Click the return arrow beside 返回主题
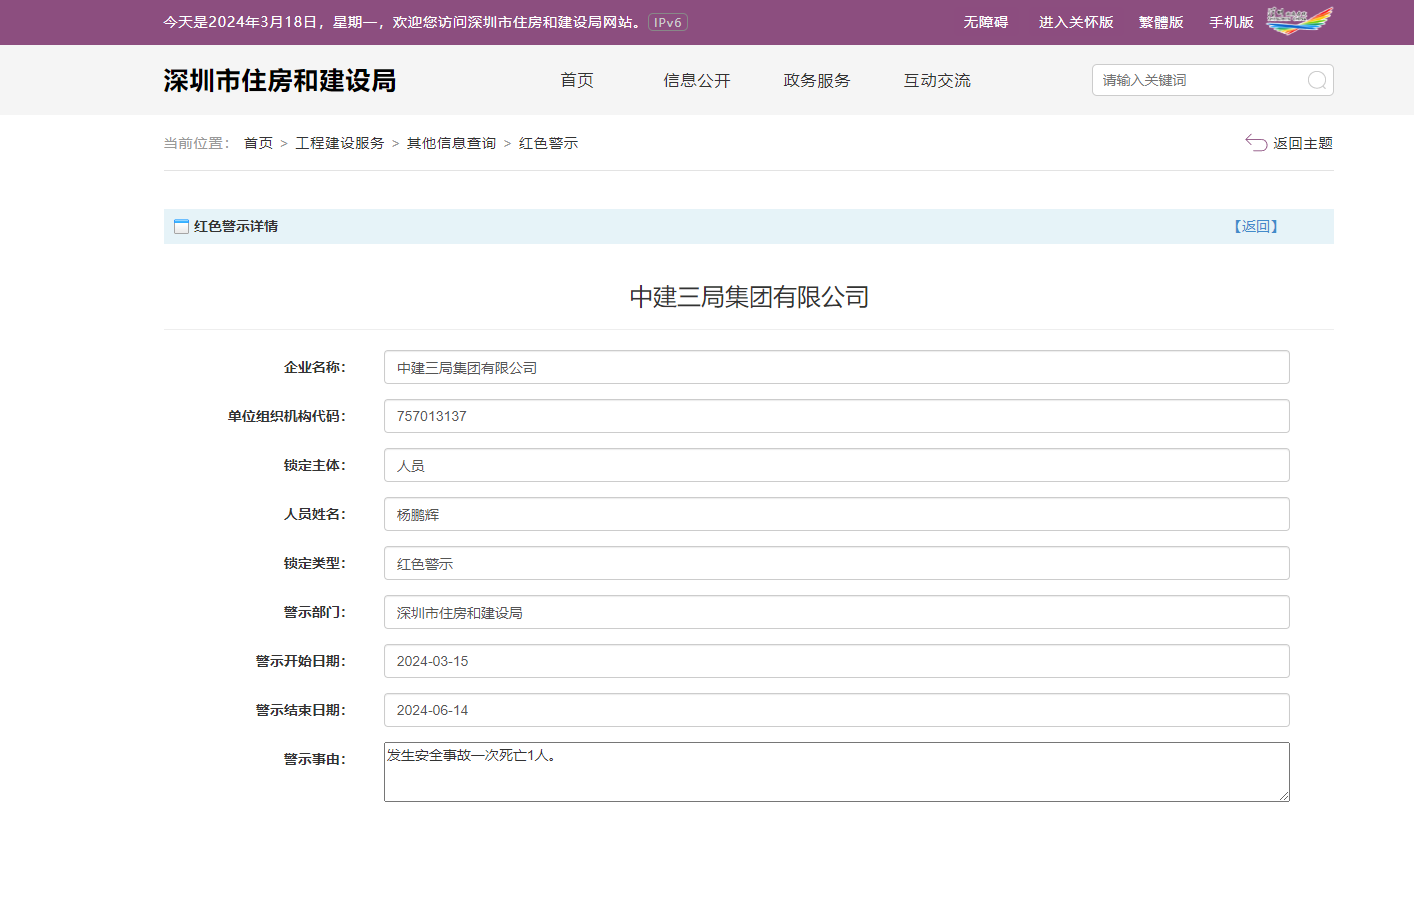The height and width of the screenshot is (906, 1414). tap(1256, 143)
